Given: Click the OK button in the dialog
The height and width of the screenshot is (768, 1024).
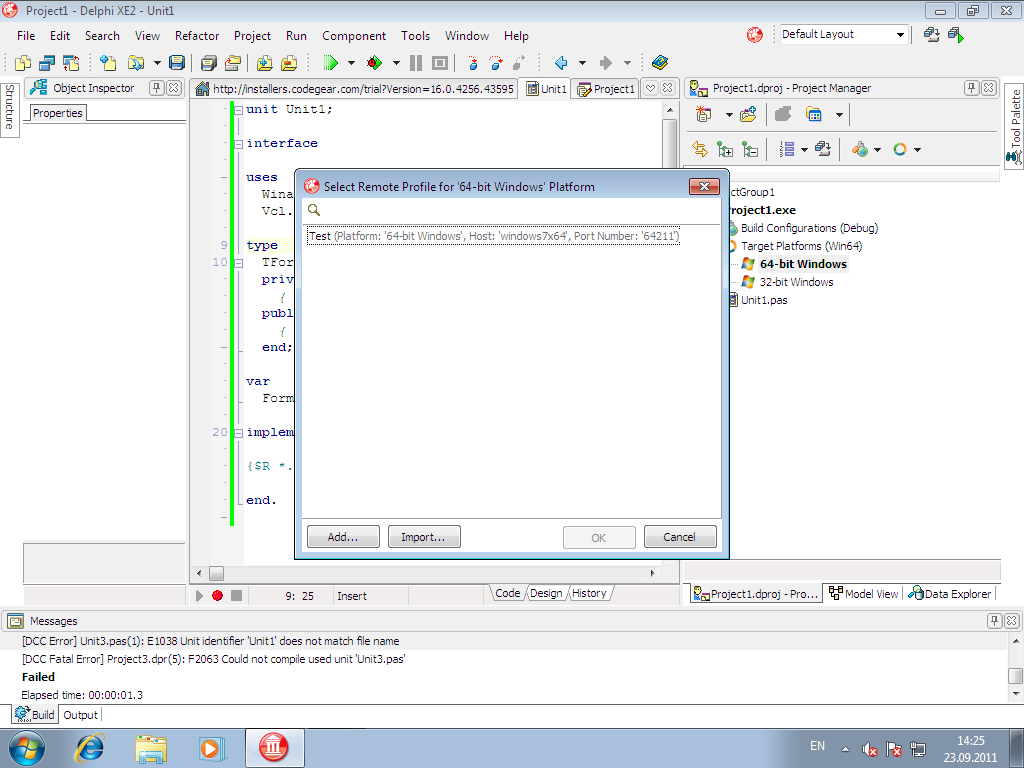Looking at the screenshot, I should 599,537.
